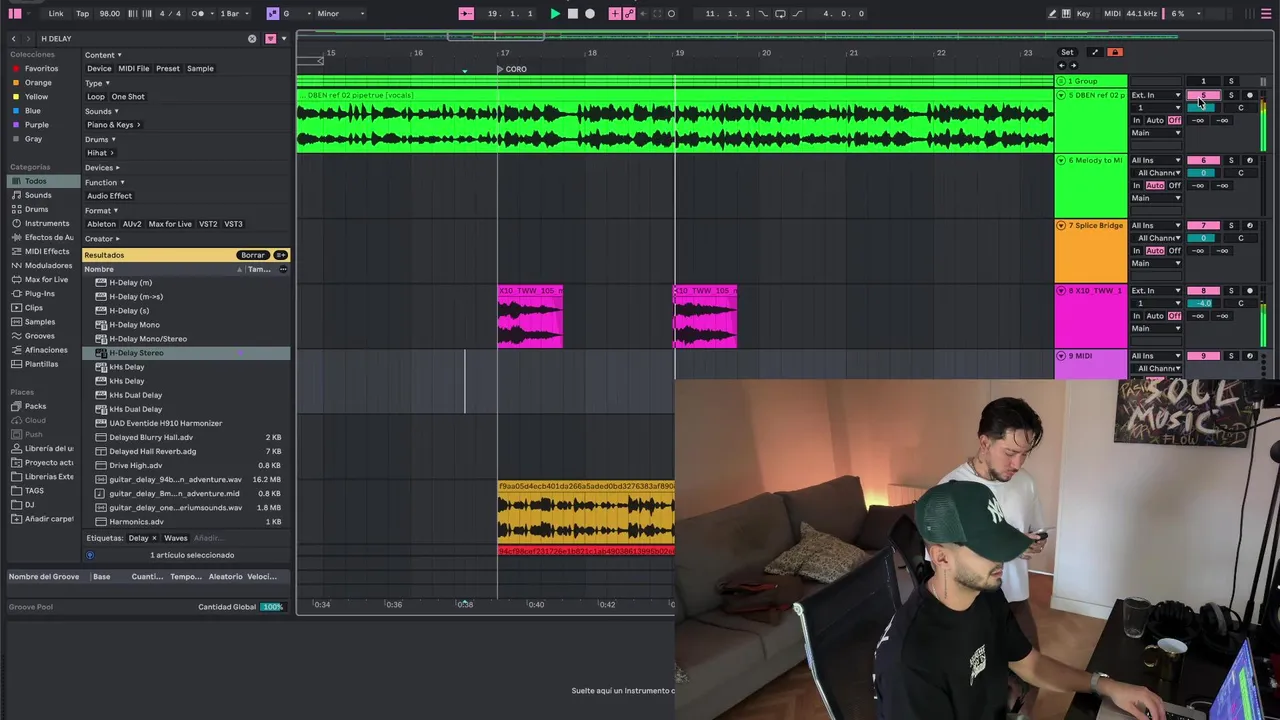Select the MIDI File filter tag
This screenshot has width=1280, height=720.
click(x=134, y=68)
